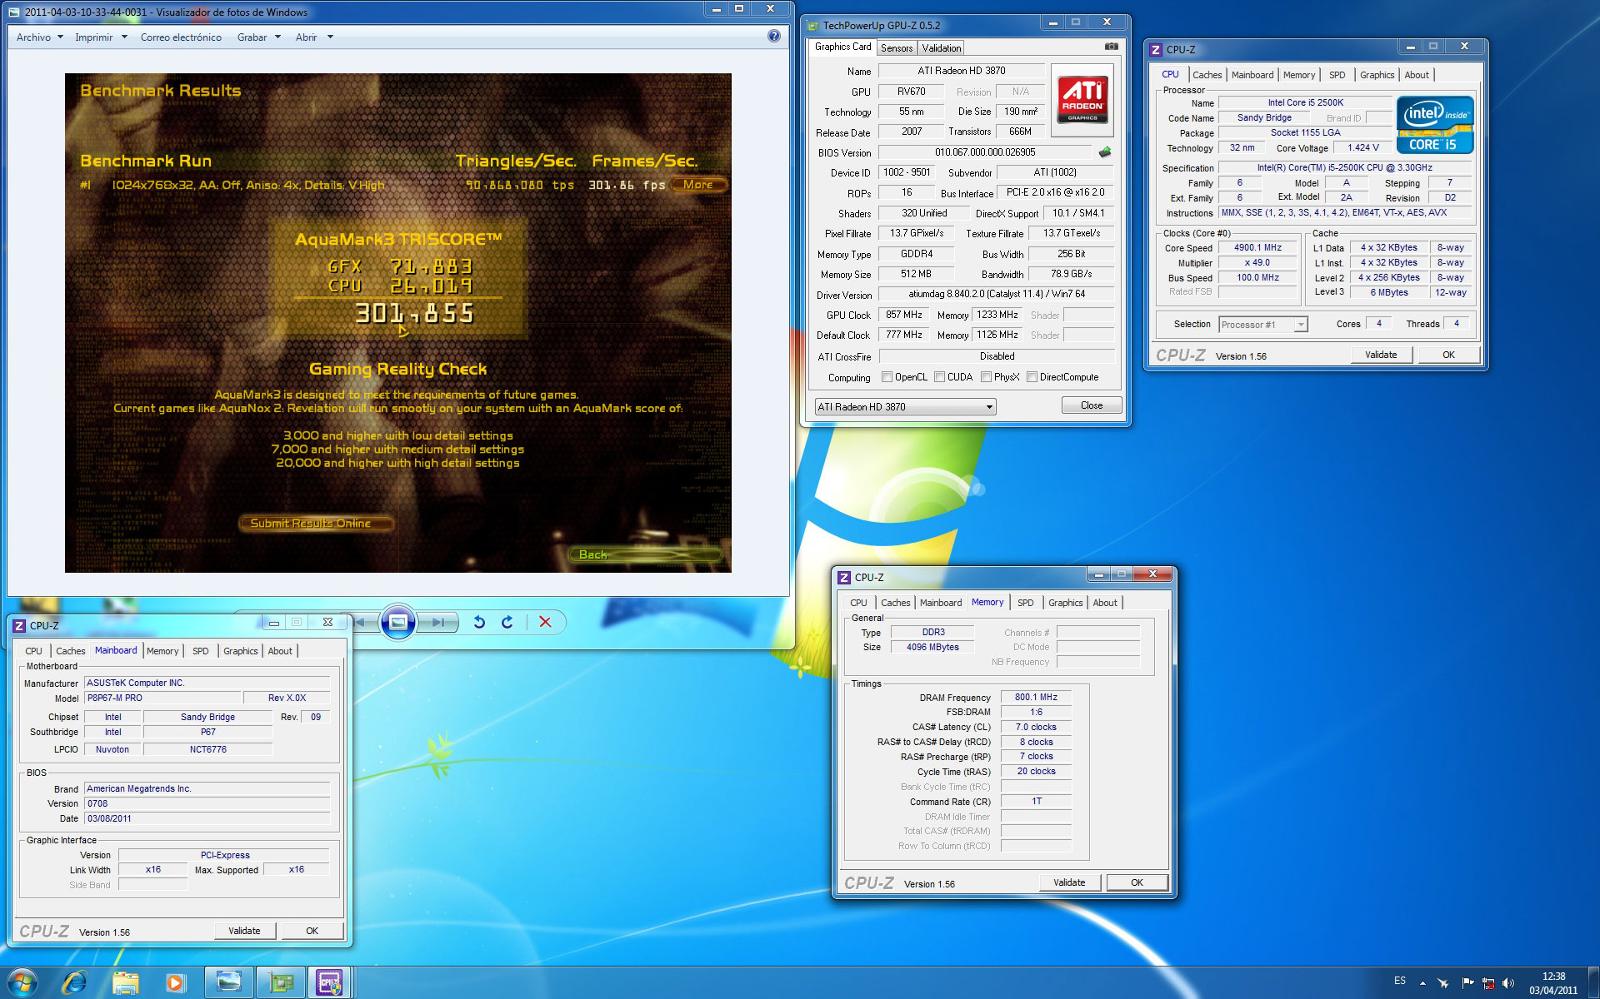The width and height of the screenshot is (1600, 999).
Task: Click Specification text Intel Core i5-2500K
Action: tap(1344, 168)
